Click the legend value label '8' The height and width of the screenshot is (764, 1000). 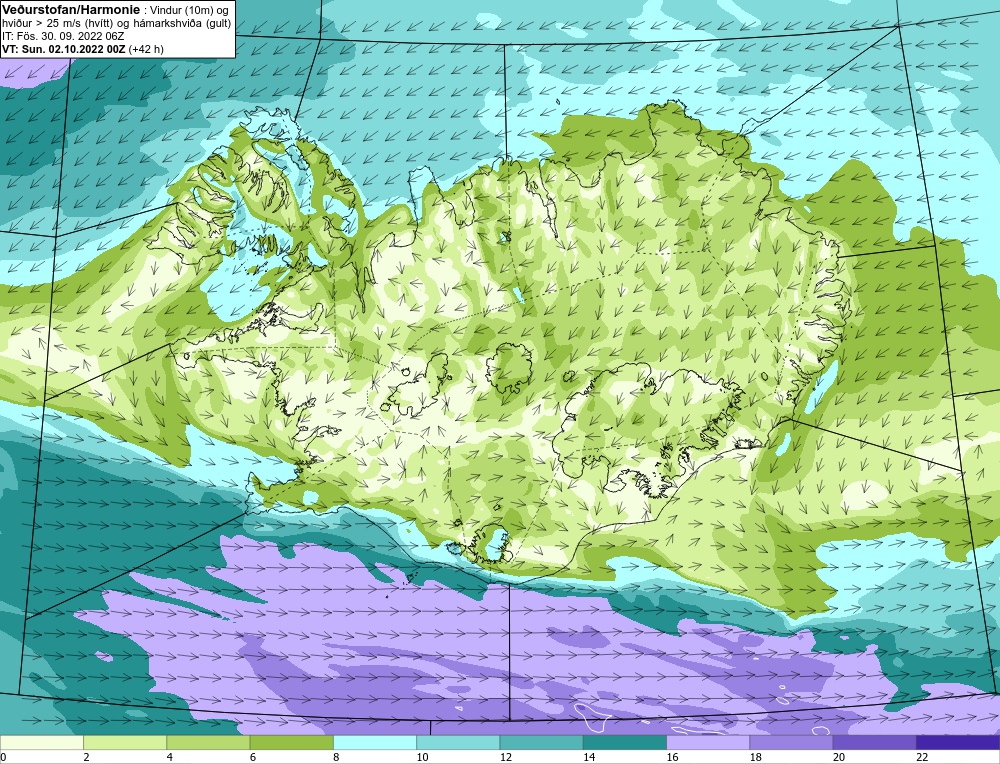(336, 757)
